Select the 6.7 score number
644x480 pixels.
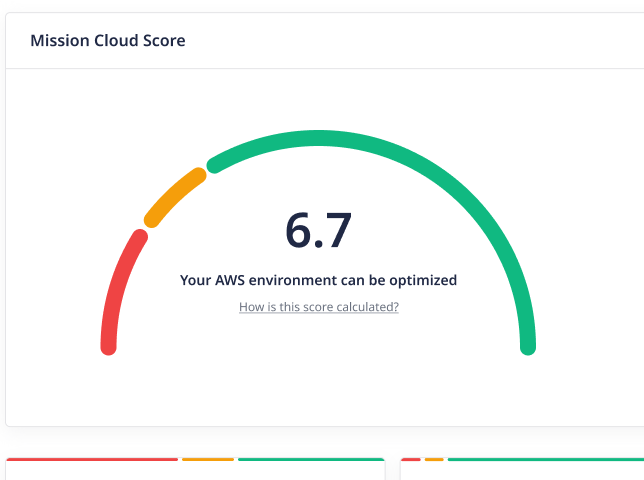click(318, 230)
